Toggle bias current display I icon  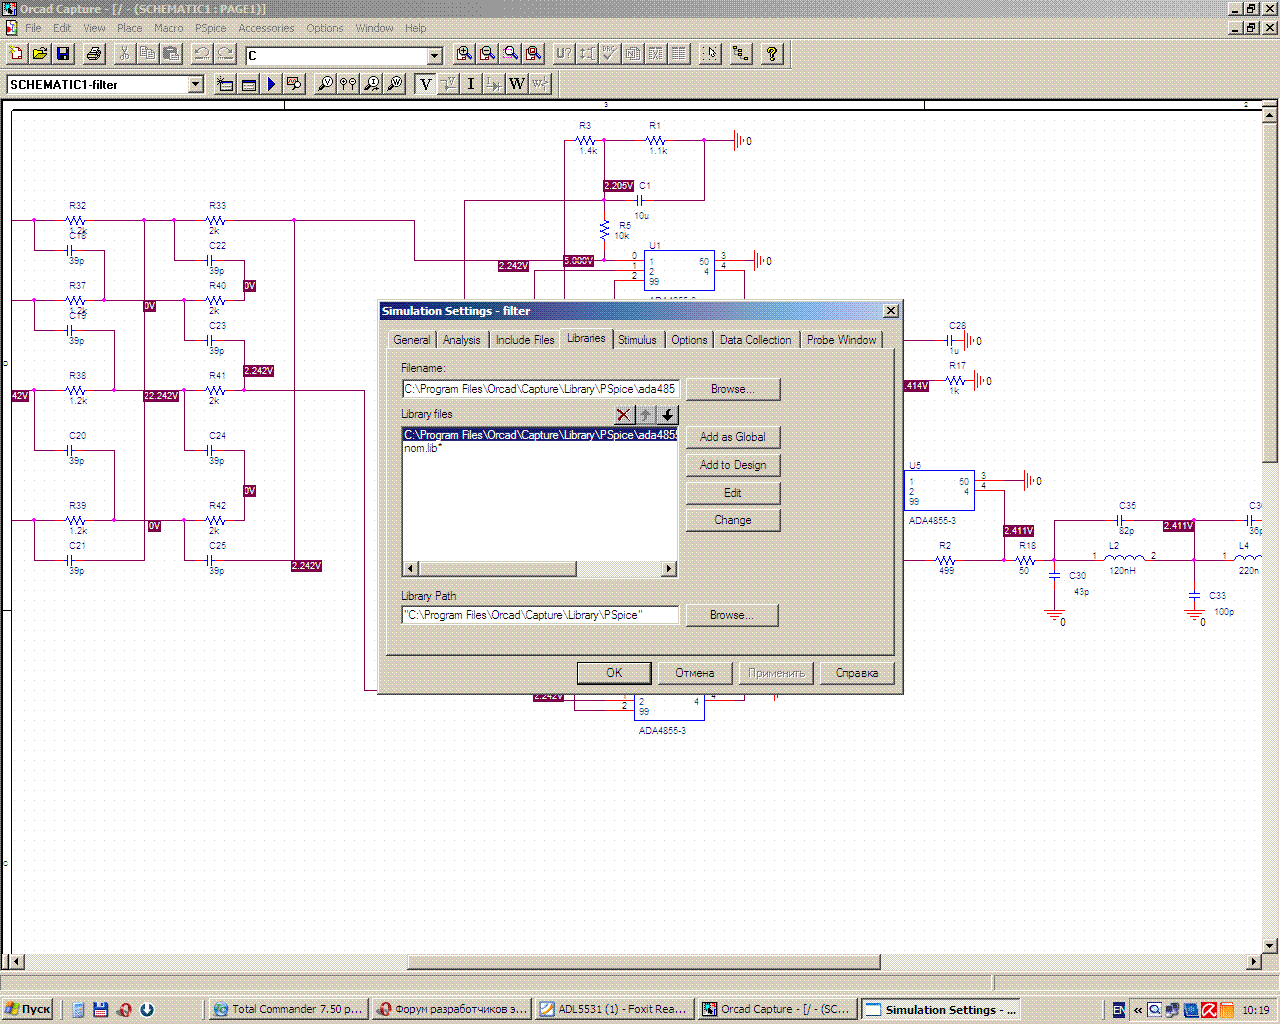click(x=471, y=84)
